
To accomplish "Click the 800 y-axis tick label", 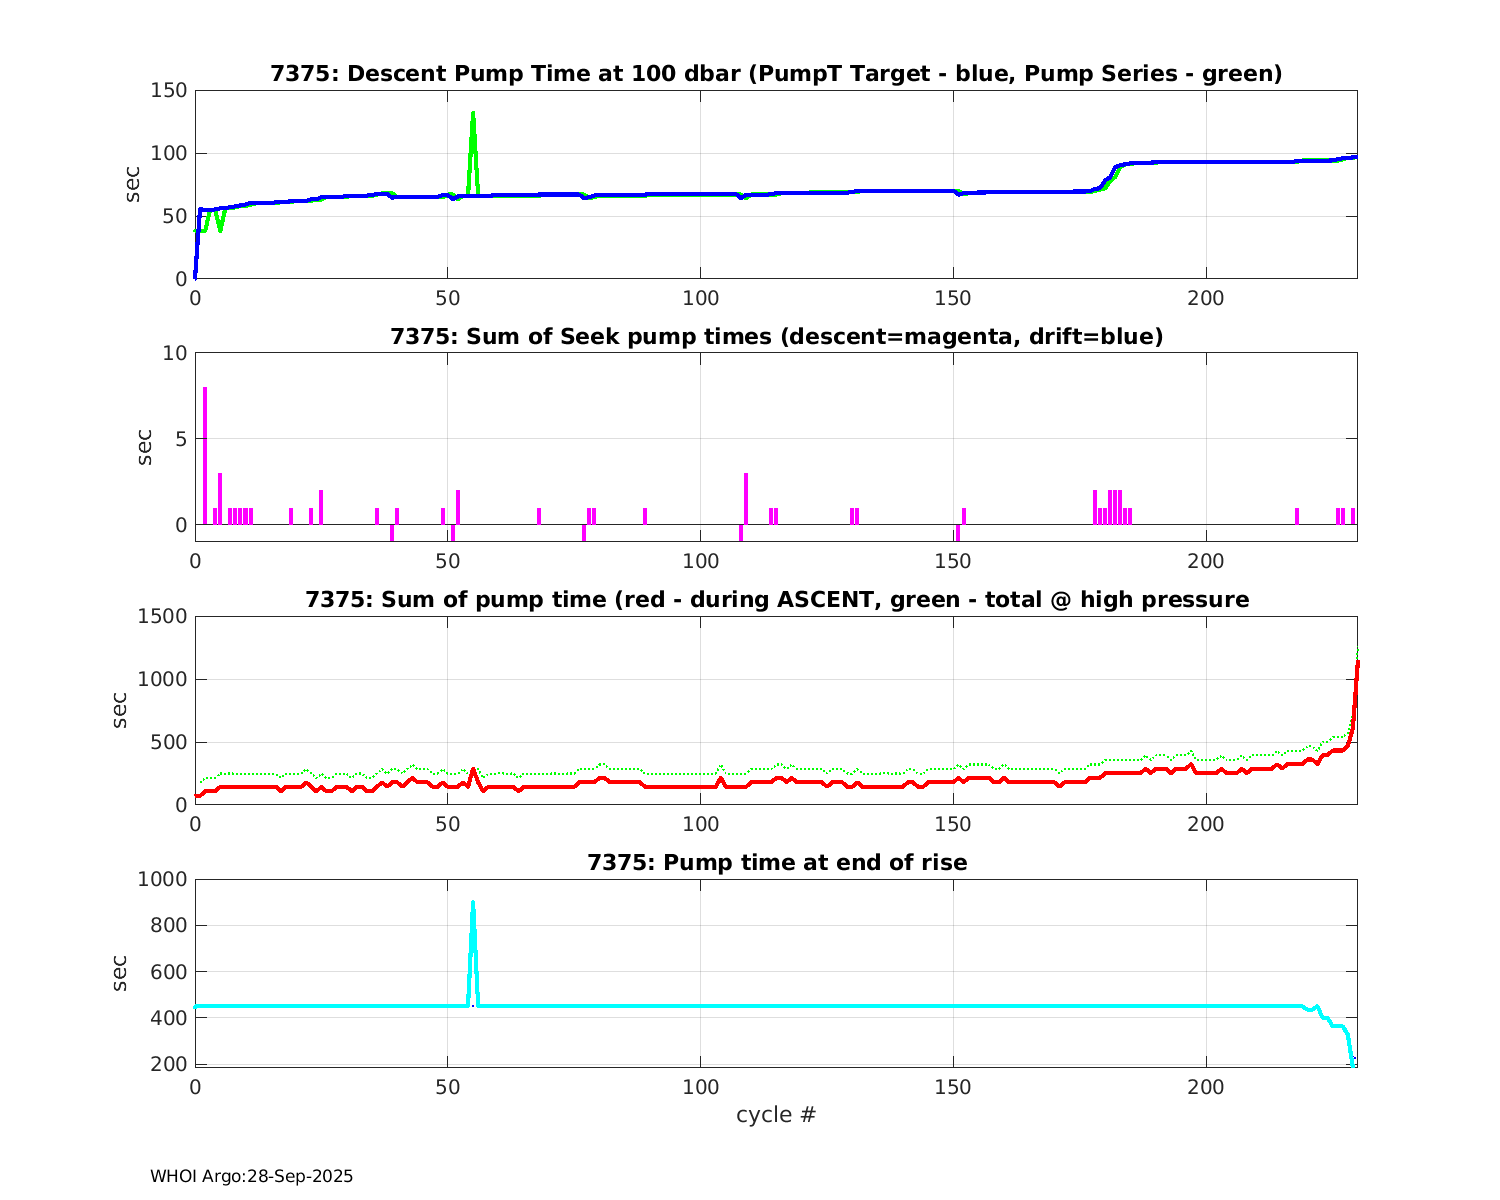I will [x=163, y=926].
